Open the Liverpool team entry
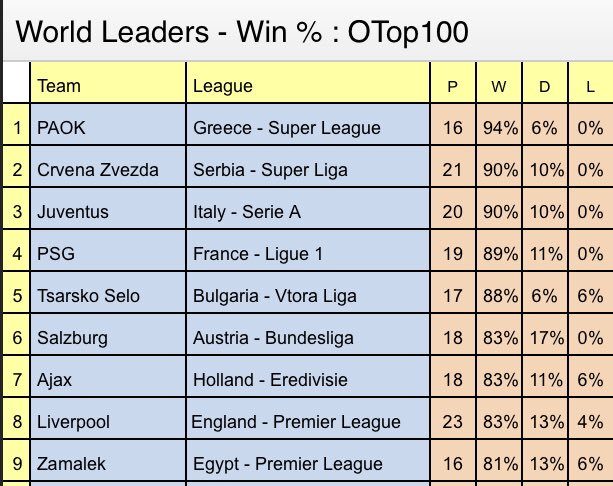This screenshot has width=613, height=486. click(71, 422)
